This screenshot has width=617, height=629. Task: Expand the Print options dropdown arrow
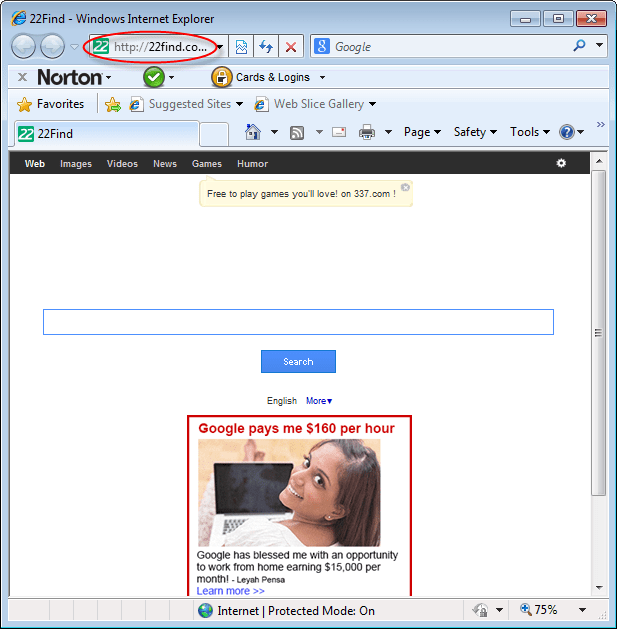pyautogui.click(x=388, y=132)
